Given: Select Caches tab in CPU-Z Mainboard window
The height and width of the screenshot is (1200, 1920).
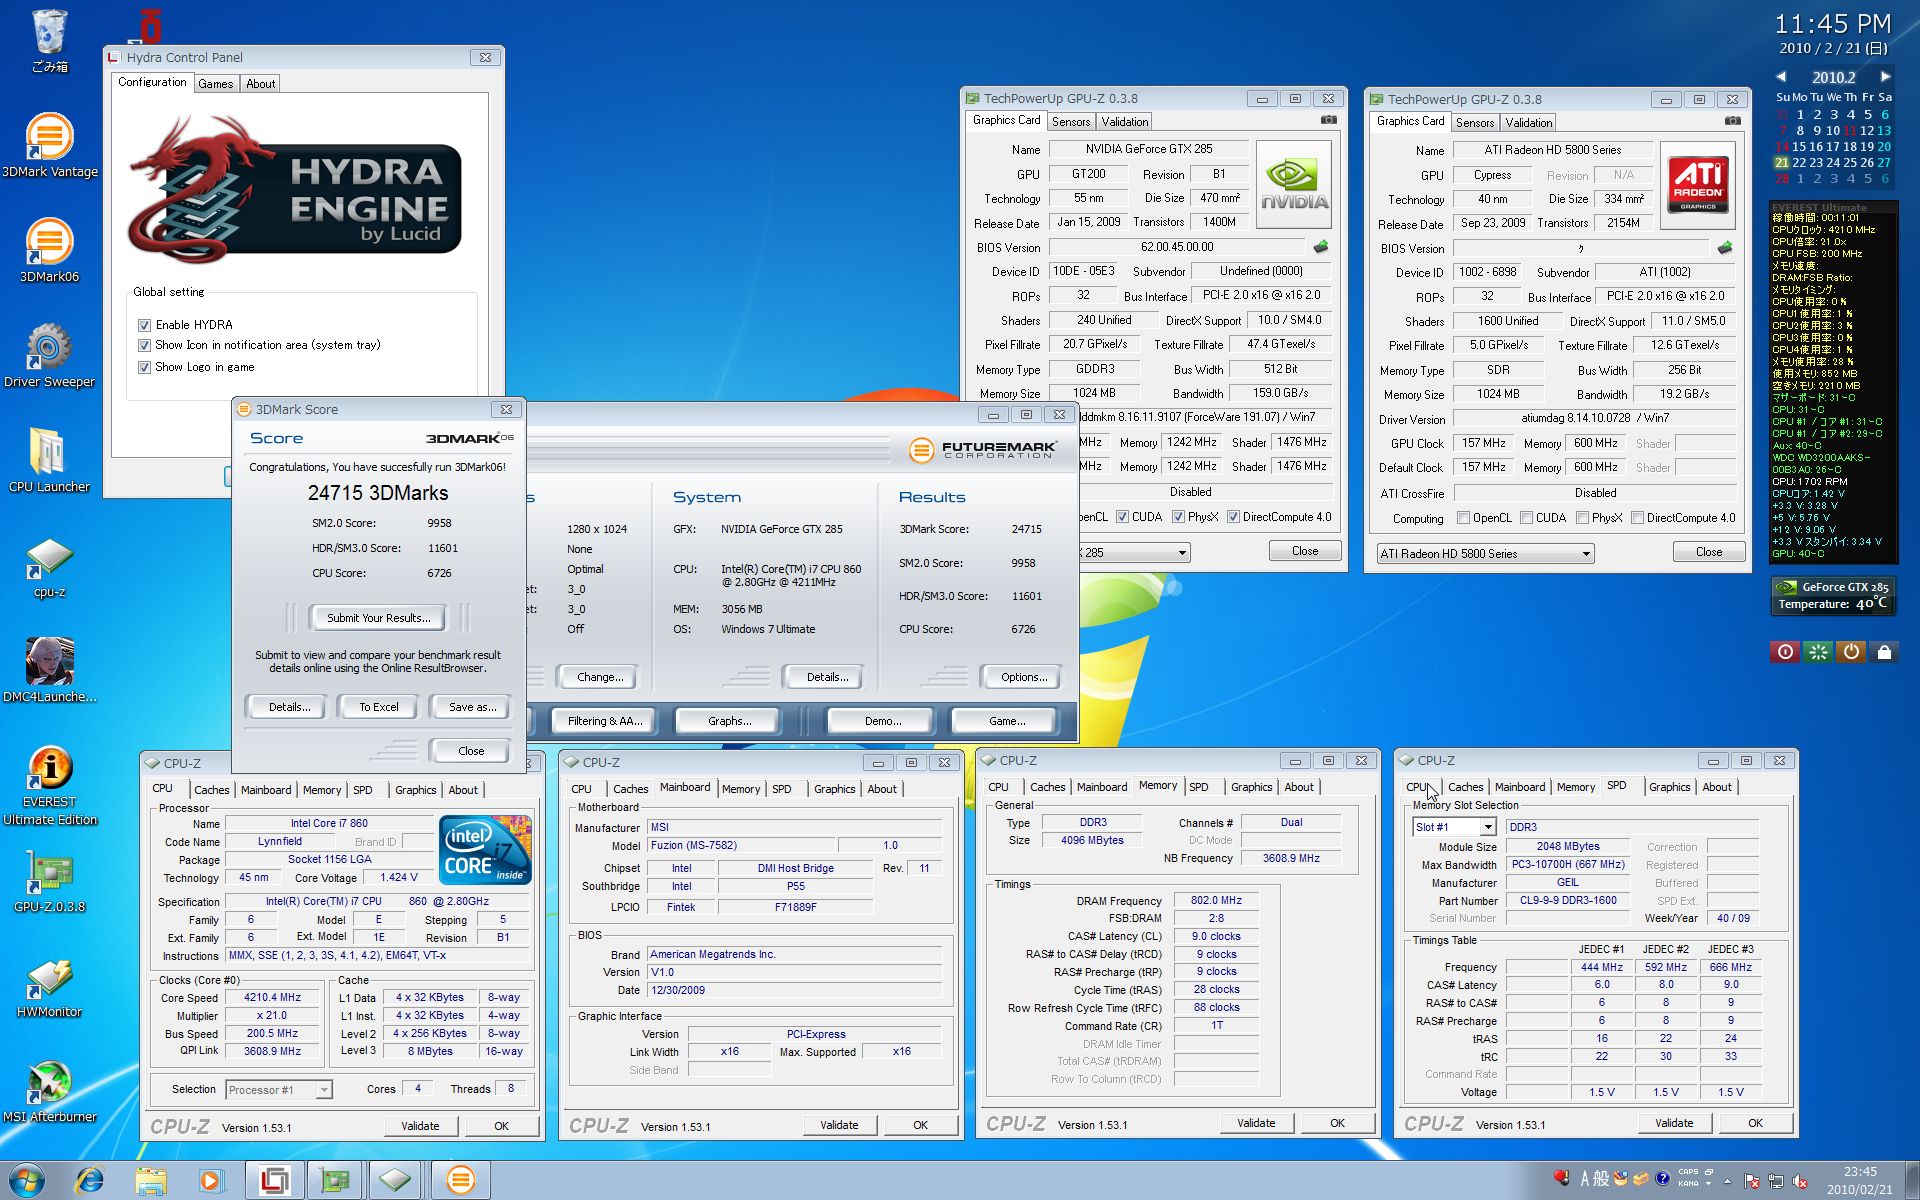Looking at the screenshot, I should 630,789.
